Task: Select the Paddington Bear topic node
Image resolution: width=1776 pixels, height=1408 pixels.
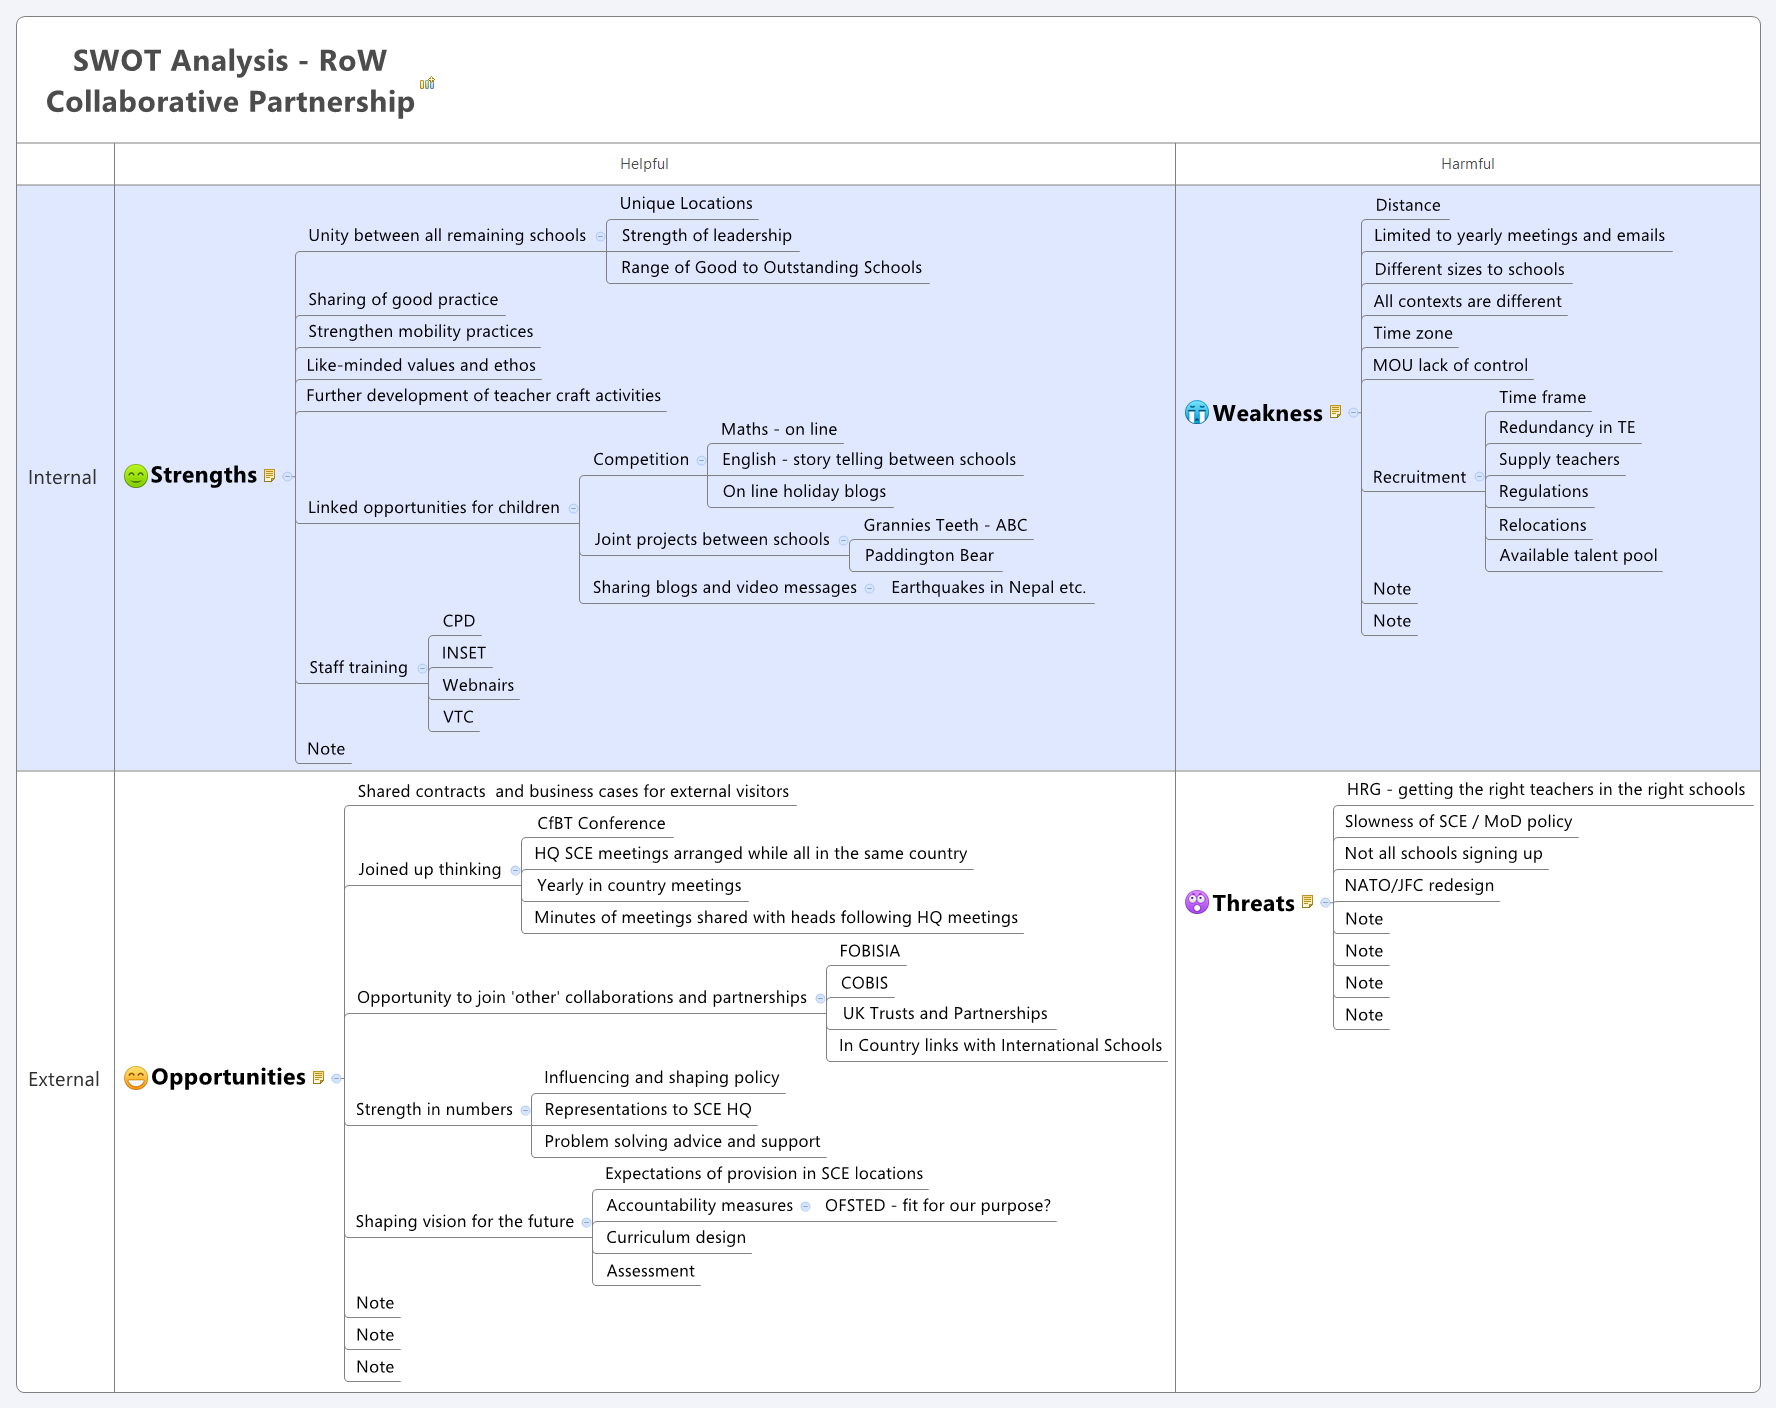Action: pyautogui.click(x=927, y=556)
